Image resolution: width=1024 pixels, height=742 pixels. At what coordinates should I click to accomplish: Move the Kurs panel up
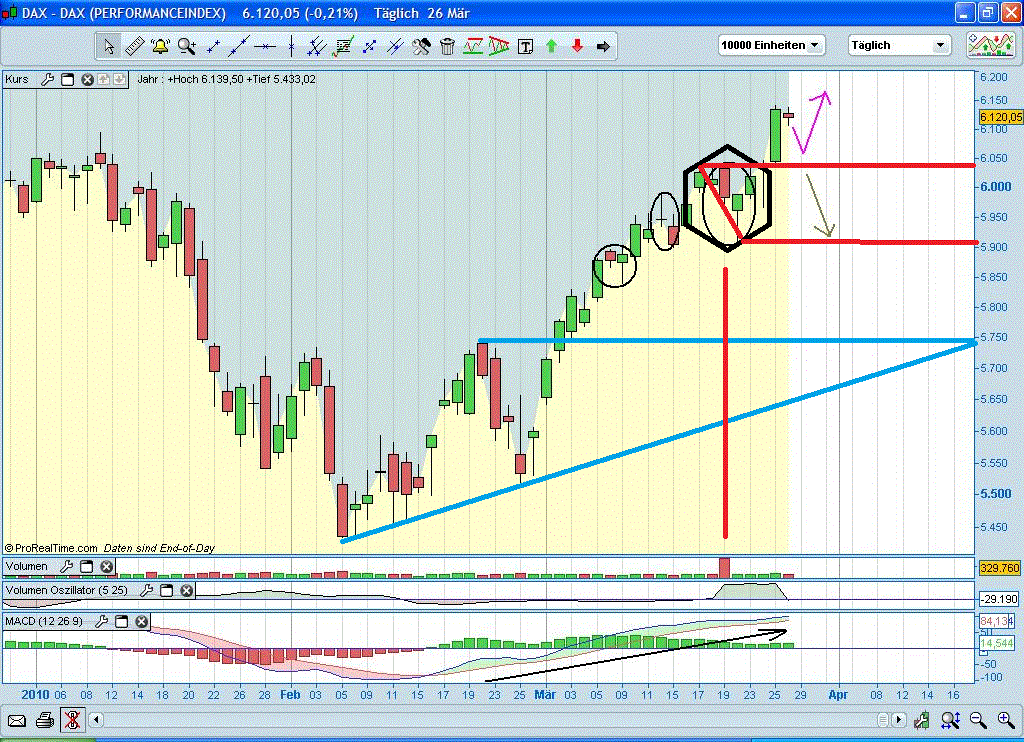(103, 79)
